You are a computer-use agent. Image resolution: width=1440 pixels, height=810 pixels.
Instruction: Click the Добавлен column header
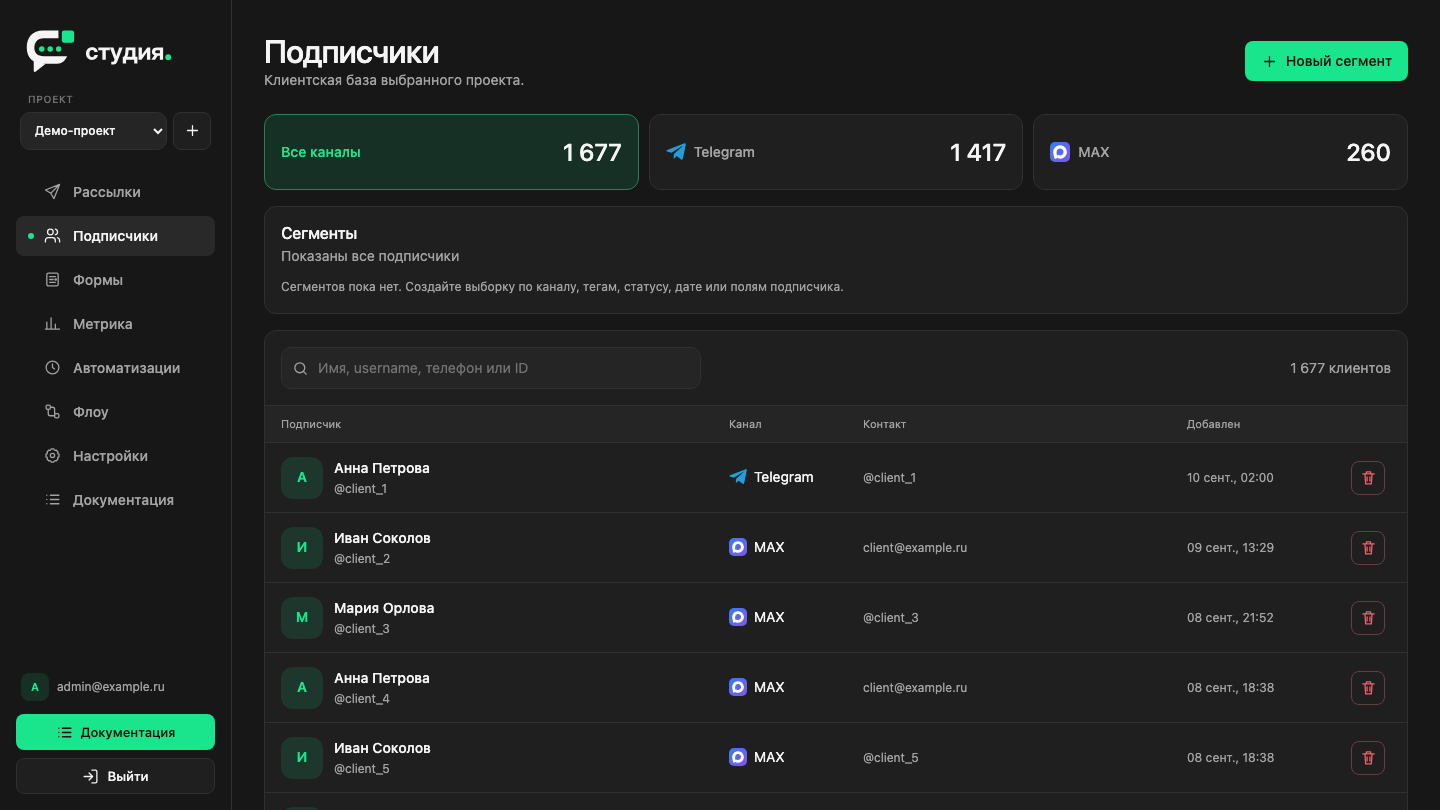click(1213, 424)
